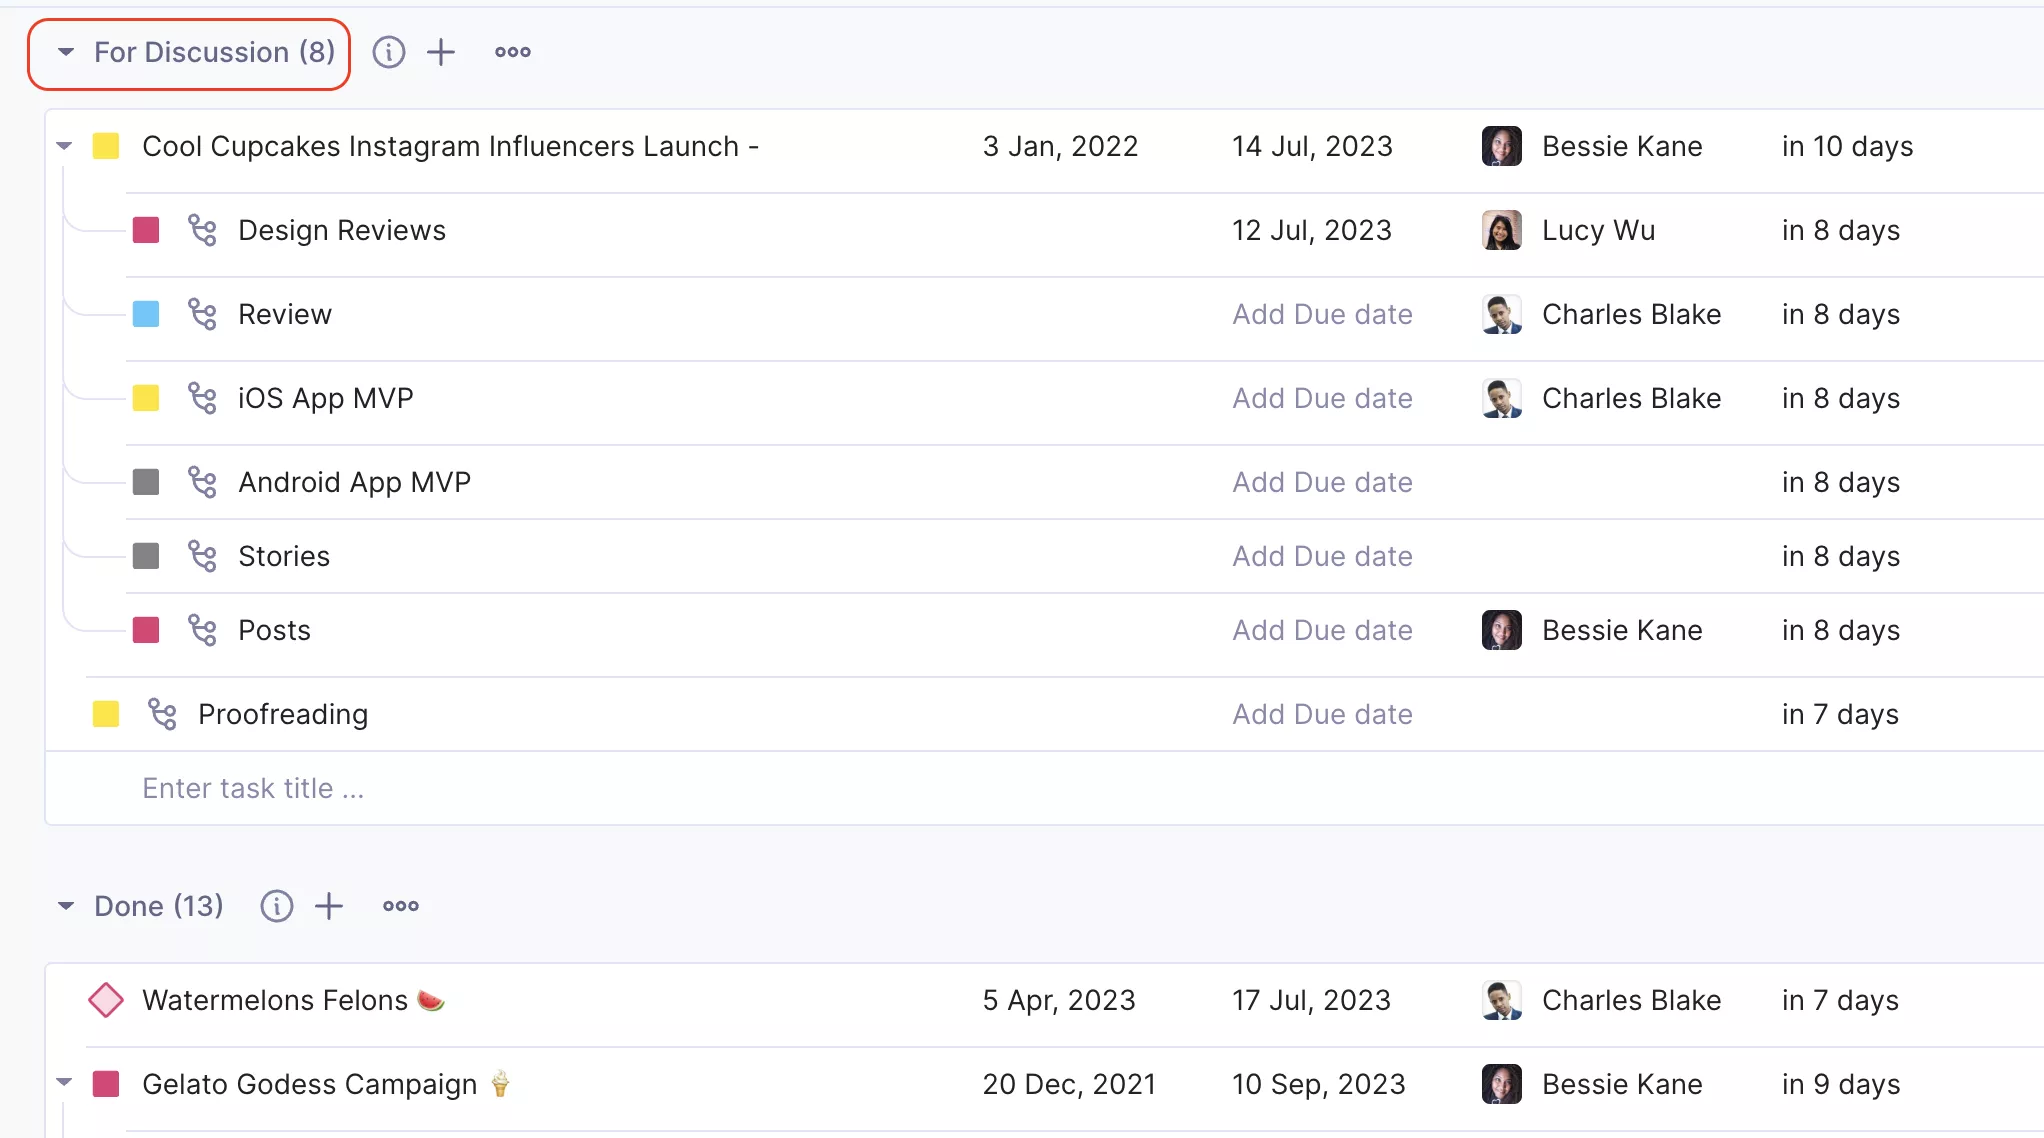Screen dimensions: 2044x1138
Task: Add Due date for Proofreading task
Action: coord(1322,714)
